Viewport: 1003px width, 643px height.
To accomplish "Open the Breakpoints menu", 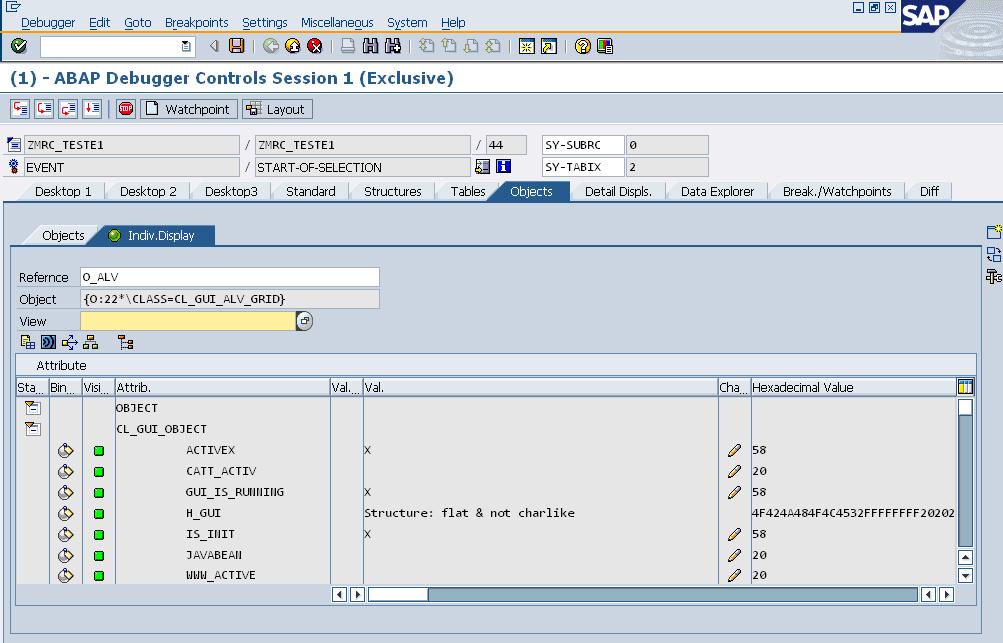I will point(196,22).
